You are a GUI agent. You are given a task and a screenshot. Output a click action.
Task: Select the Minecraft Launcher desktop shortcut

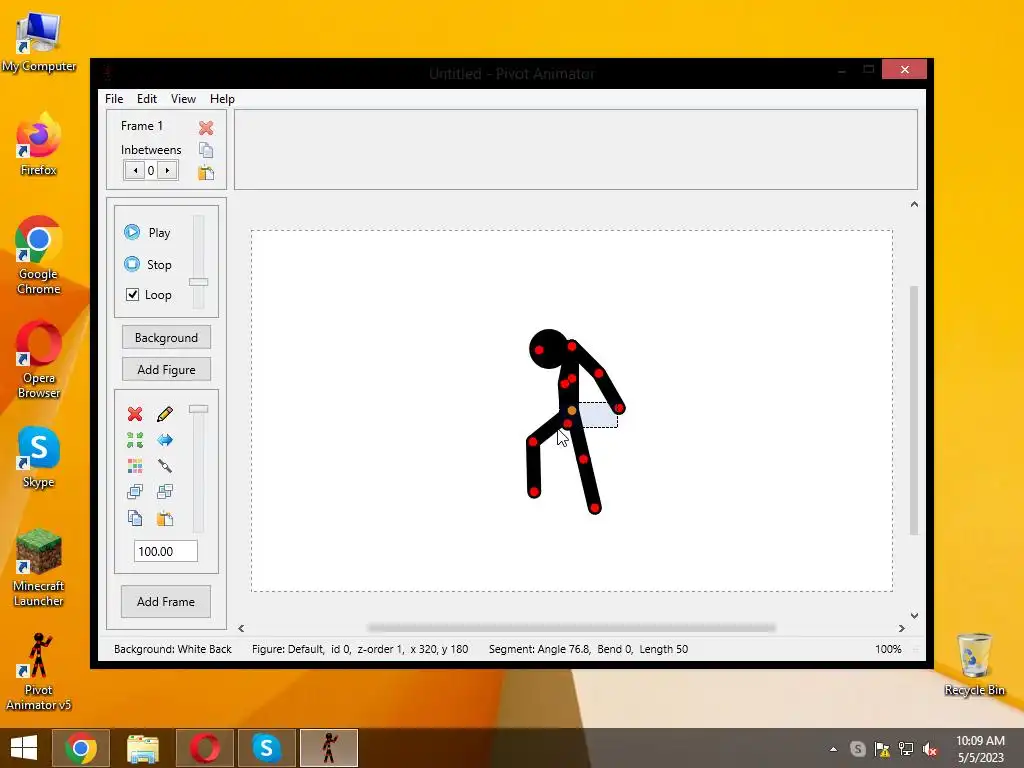pos(39,567)
